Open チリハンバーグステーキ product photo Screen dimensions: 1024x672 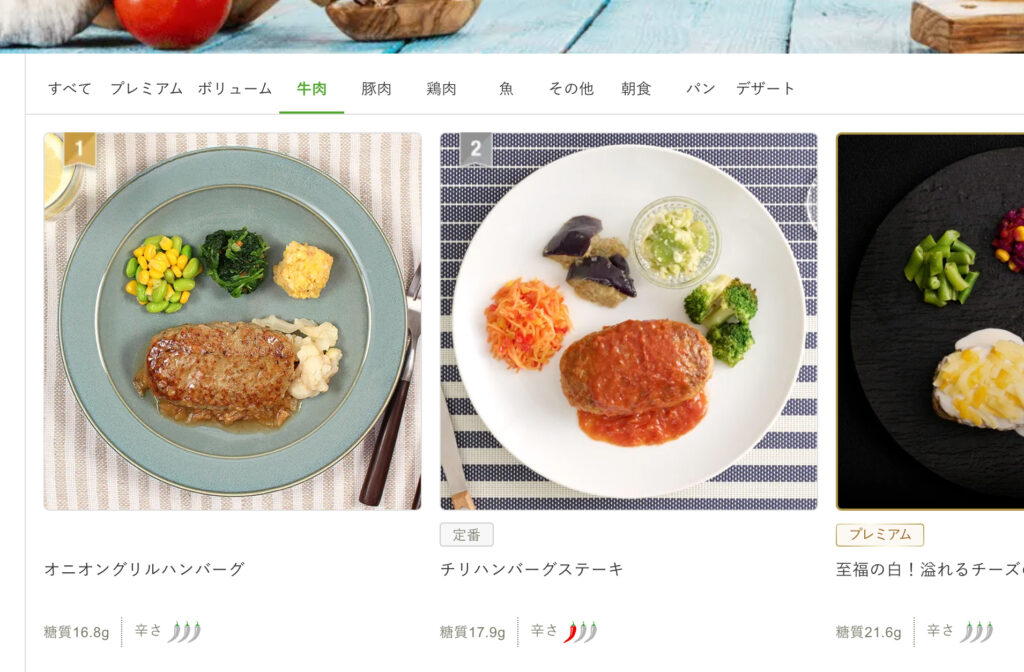pyautogui.click(x=629, y=321)
